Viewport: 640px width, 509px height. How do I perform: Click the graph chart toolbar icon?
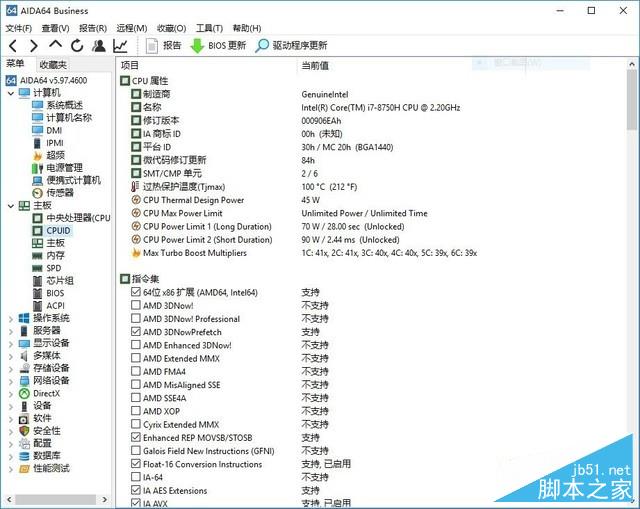click(120, 45)
